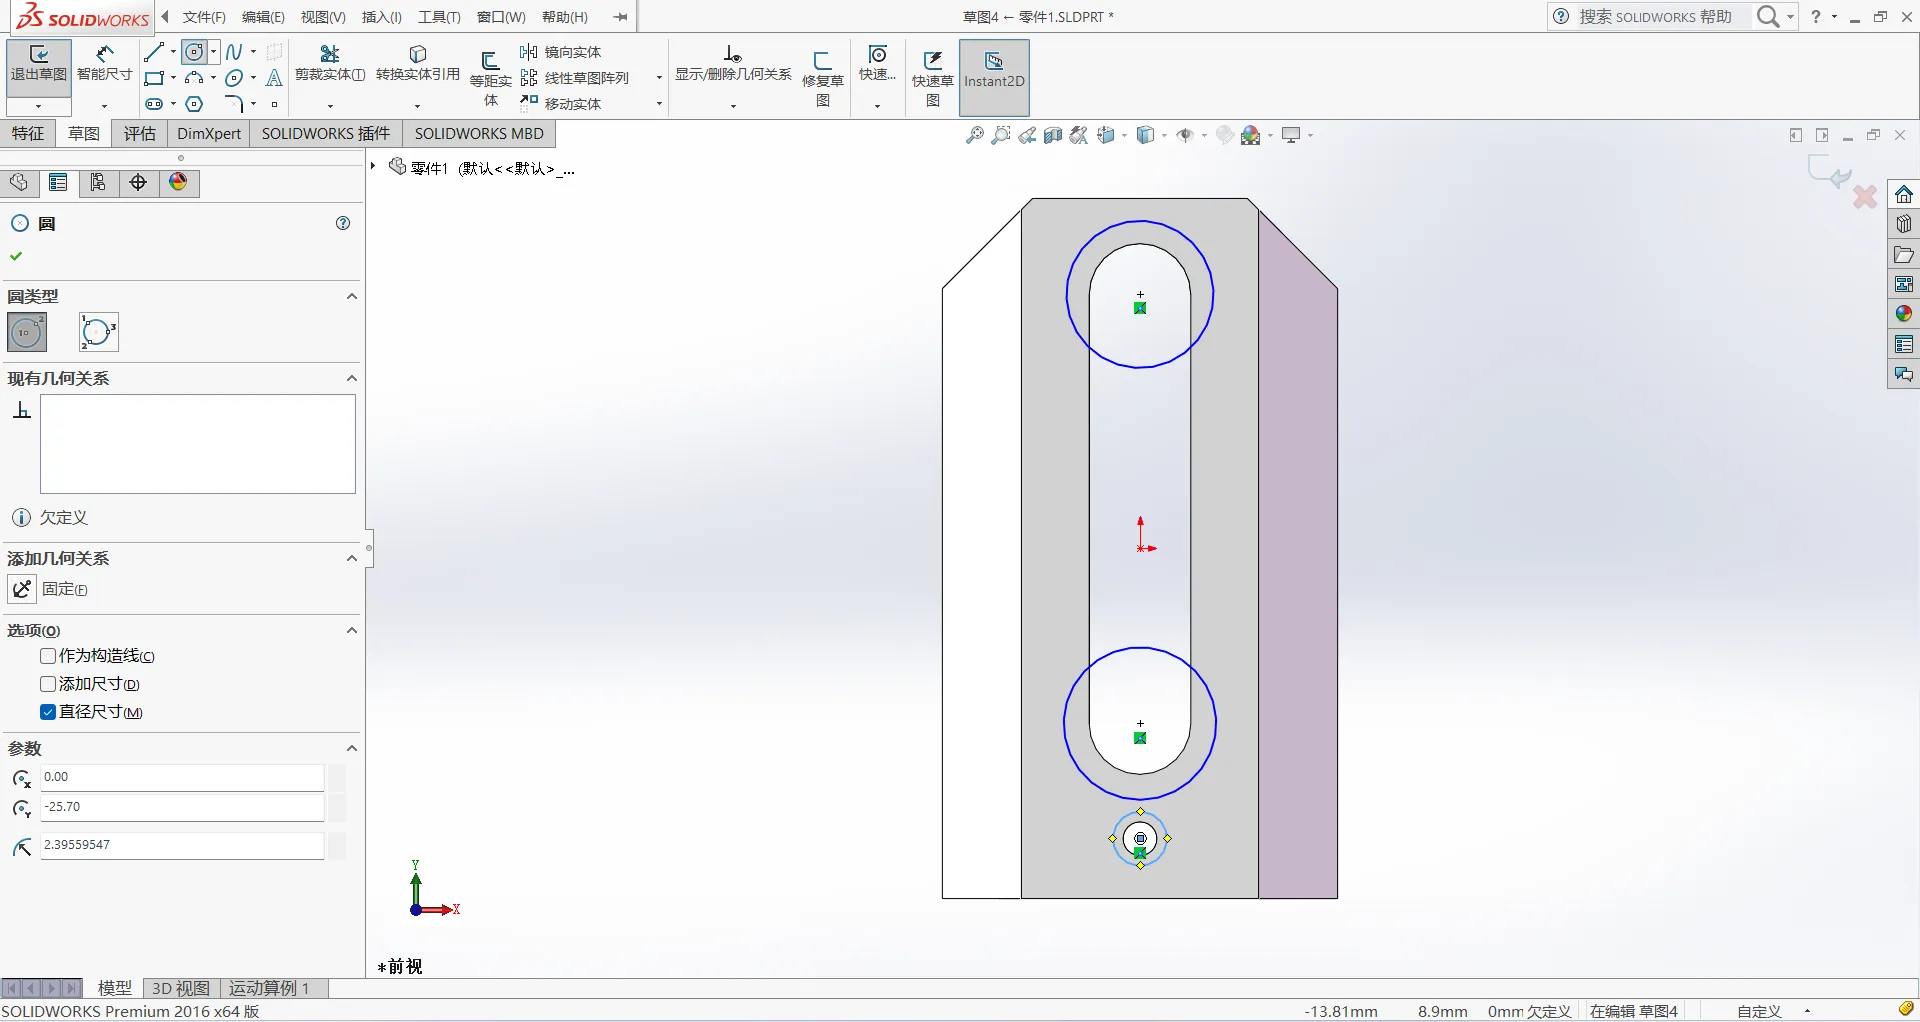The height and width of the screenshot is (1022, 1920).
Task: Open the Display/Delete Relations (显示/删除几何关系) tool
Action: click(732, 63)
